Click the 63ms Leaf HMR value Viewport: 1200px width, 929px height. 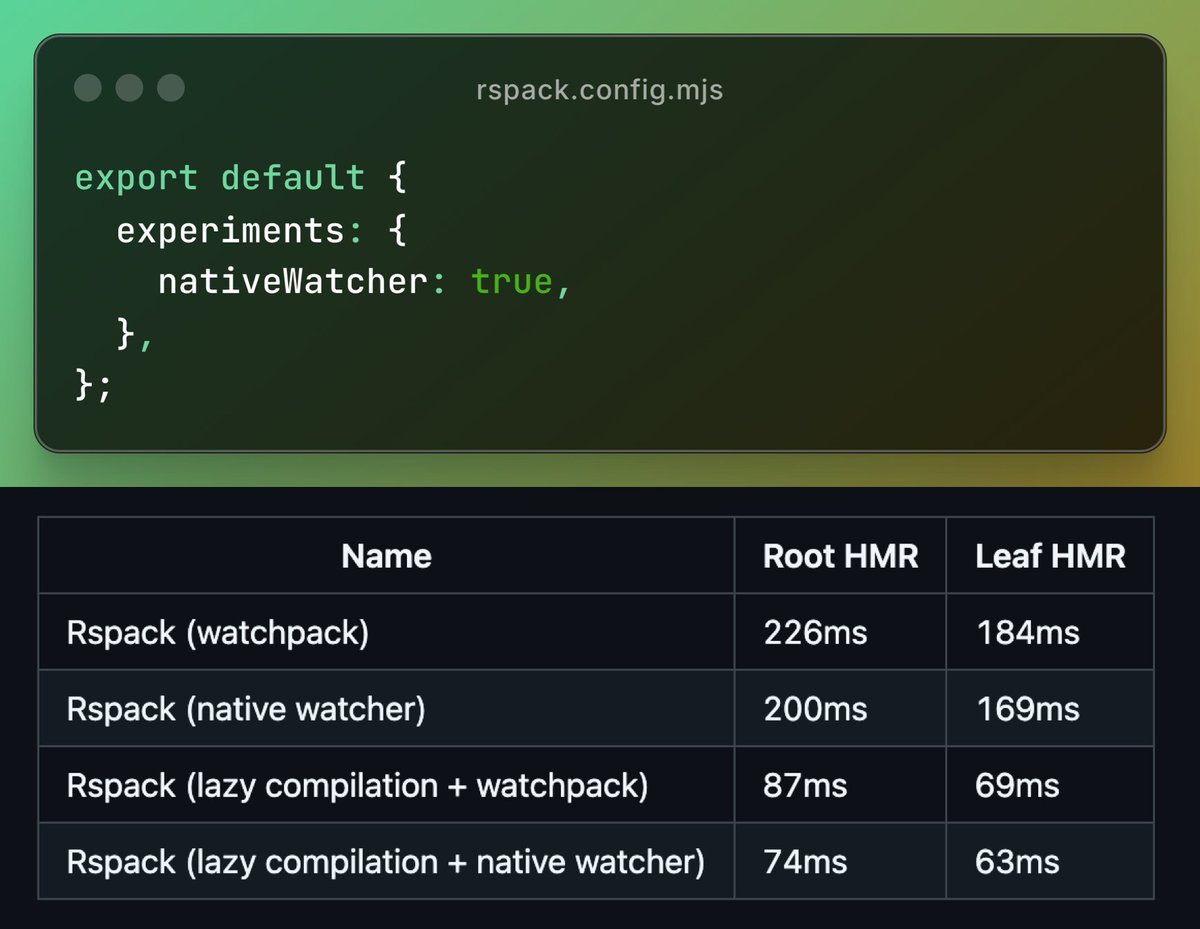(x=1017, y=862)
